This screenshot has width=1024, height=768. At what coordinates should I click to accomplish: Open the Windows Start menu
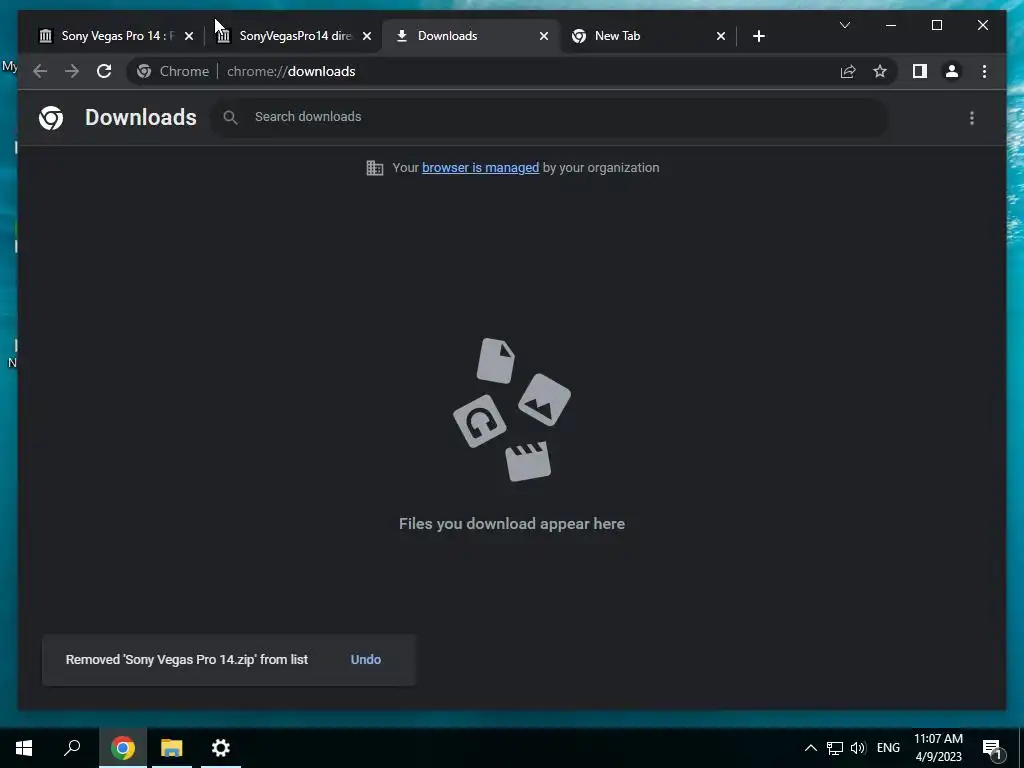click(x=24, y=748)
